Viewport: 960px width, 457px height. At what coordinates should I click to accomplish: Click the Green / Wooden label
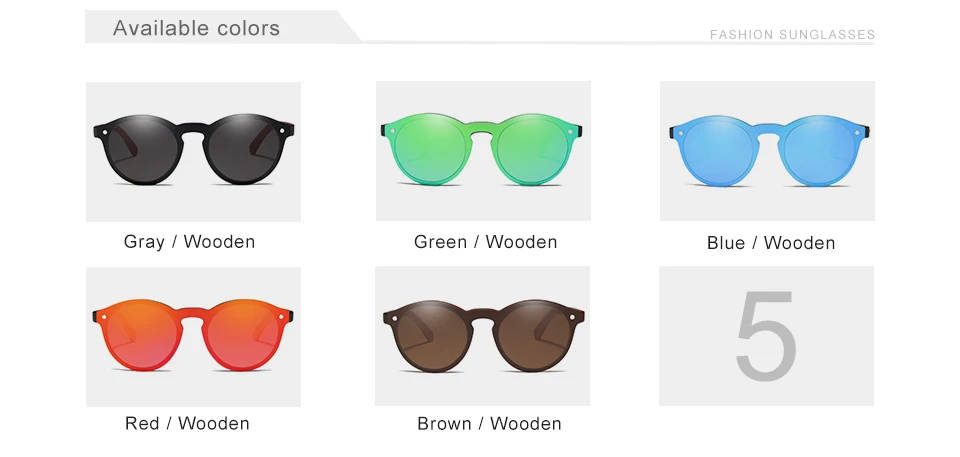[486, 242]
